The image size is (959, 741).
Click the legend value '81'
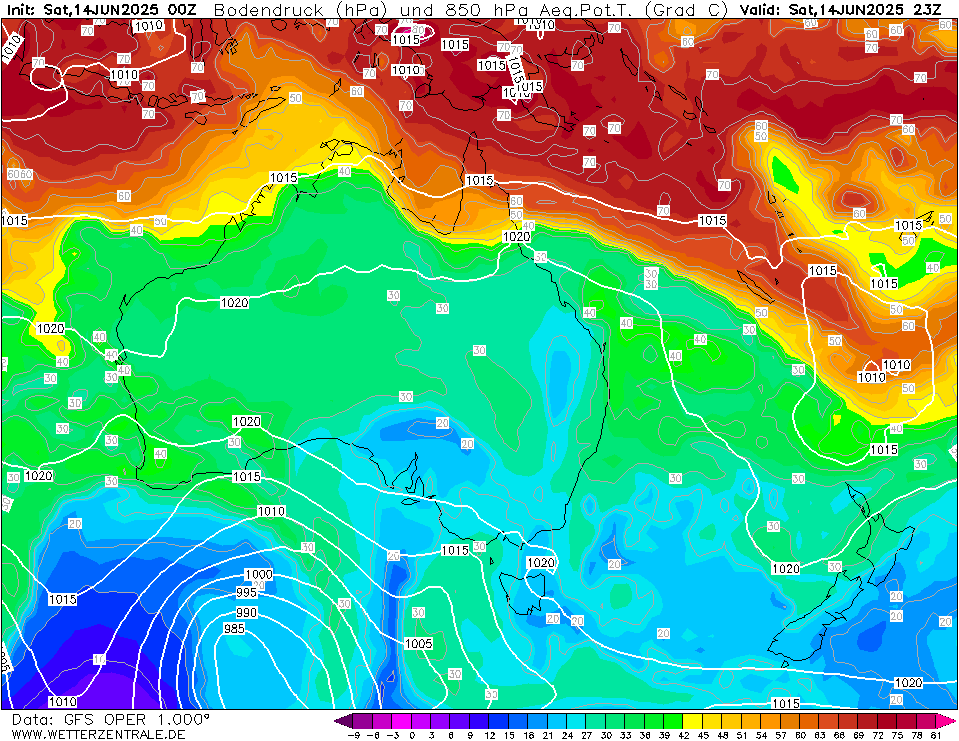935,735
